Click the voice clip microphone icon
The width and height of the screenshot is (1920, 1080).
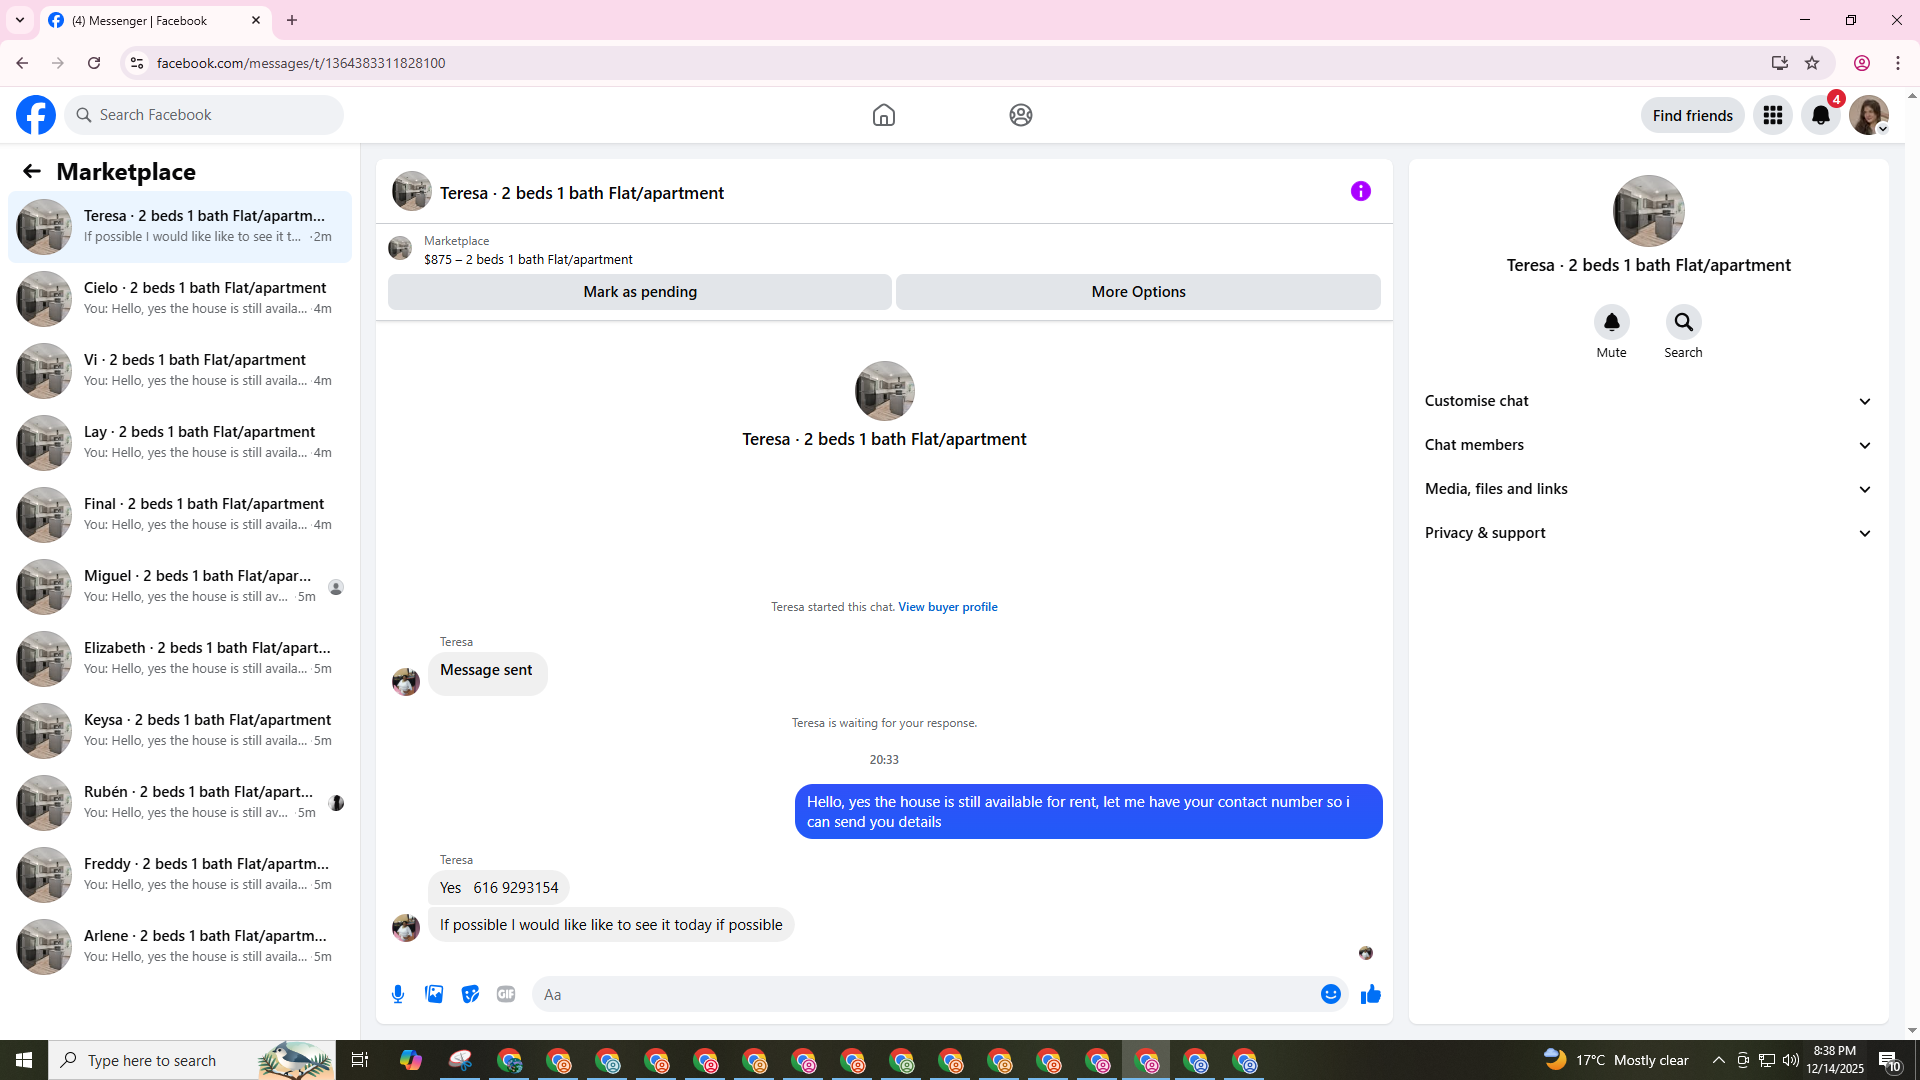398,994
